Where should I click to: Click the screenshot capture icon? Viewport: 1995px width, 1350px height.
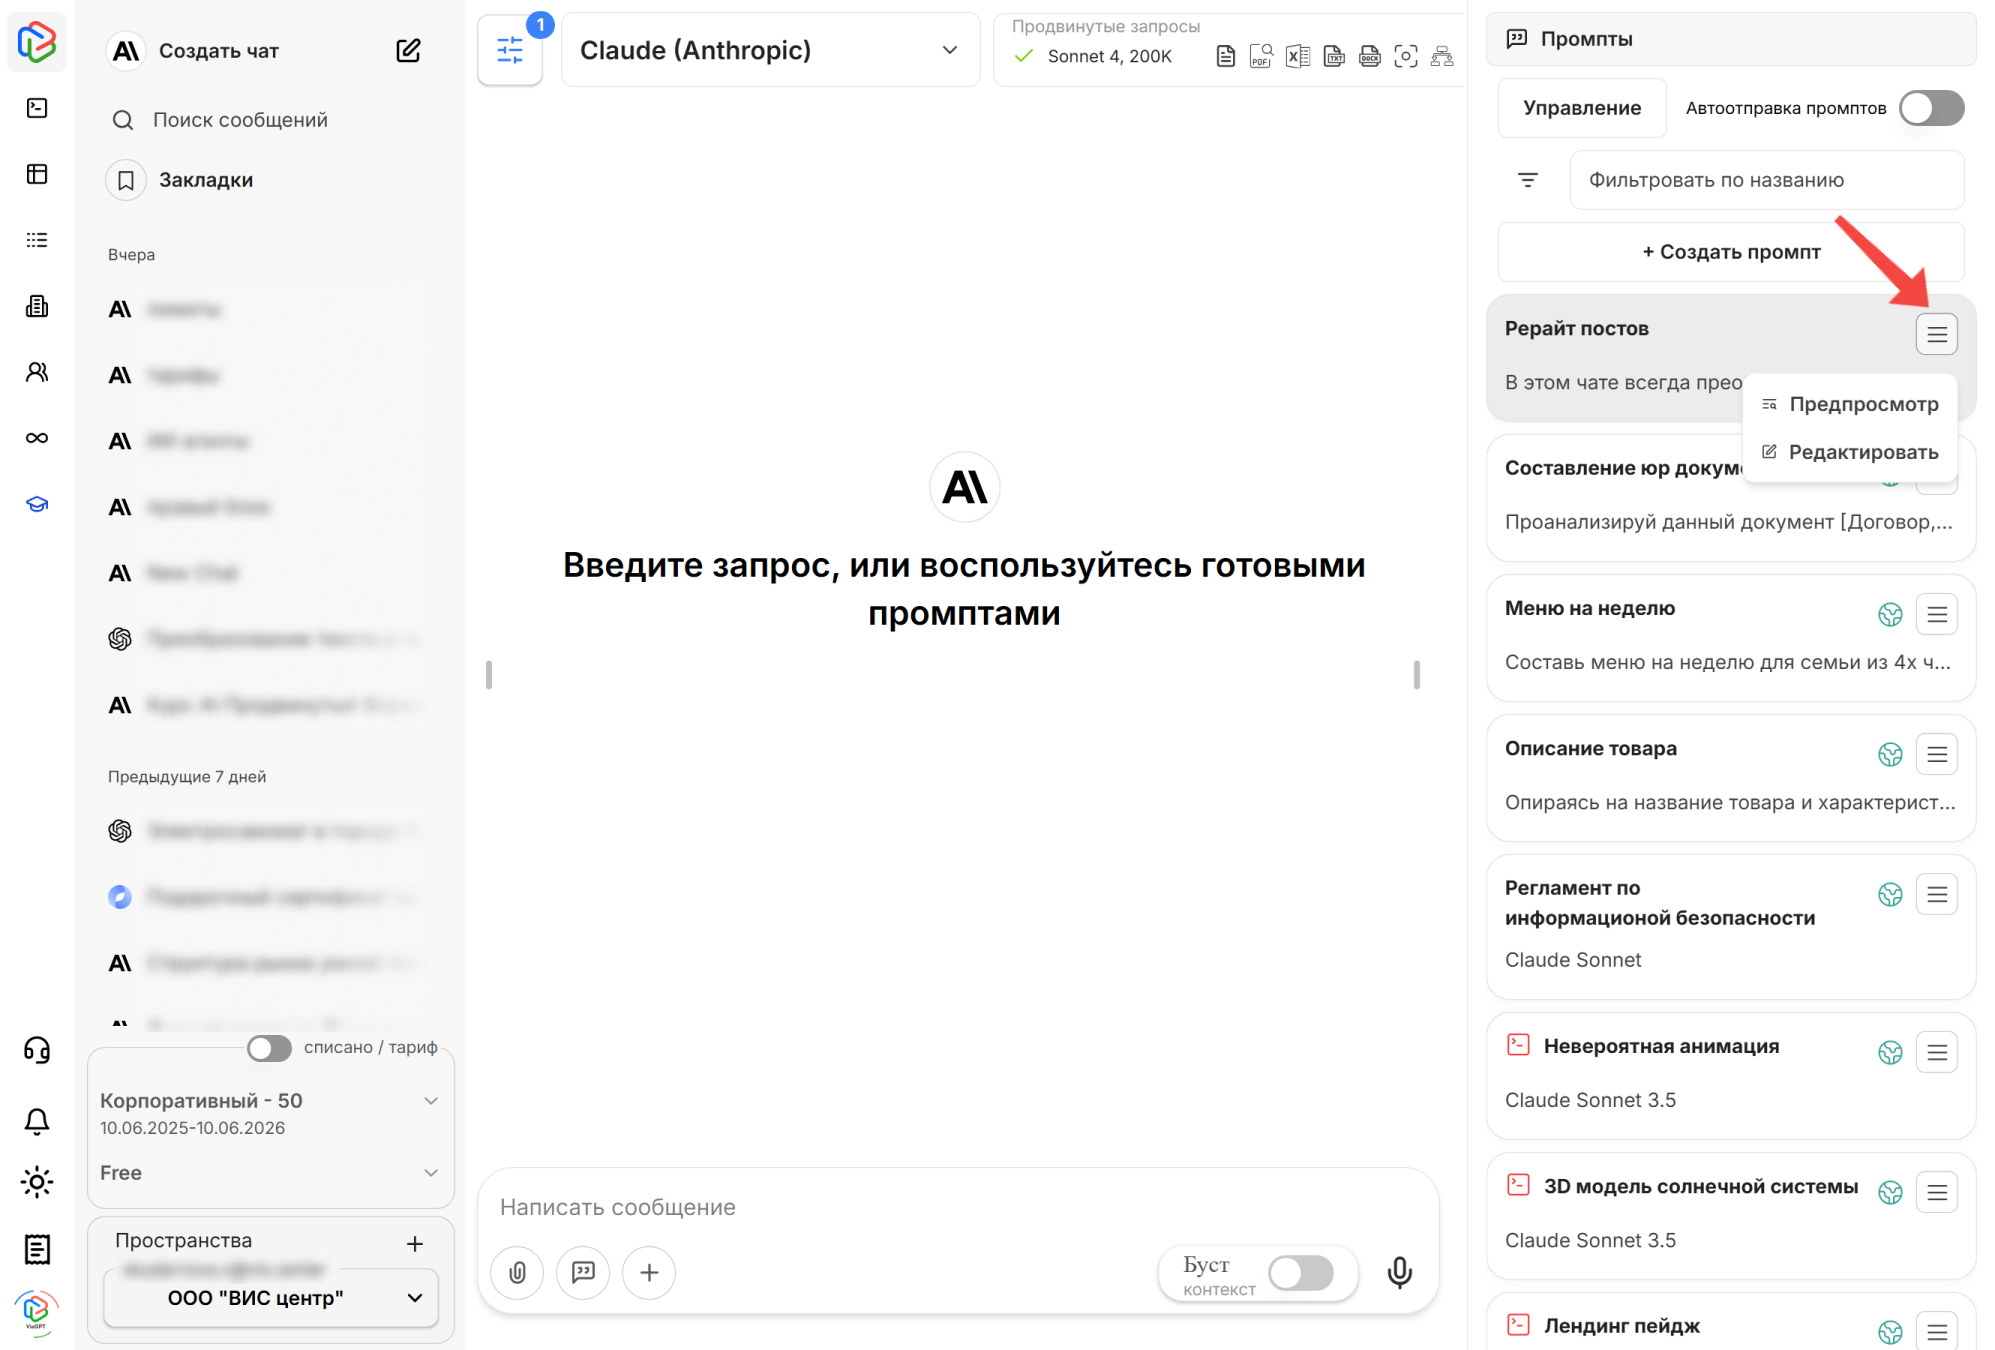point(1406,56)
